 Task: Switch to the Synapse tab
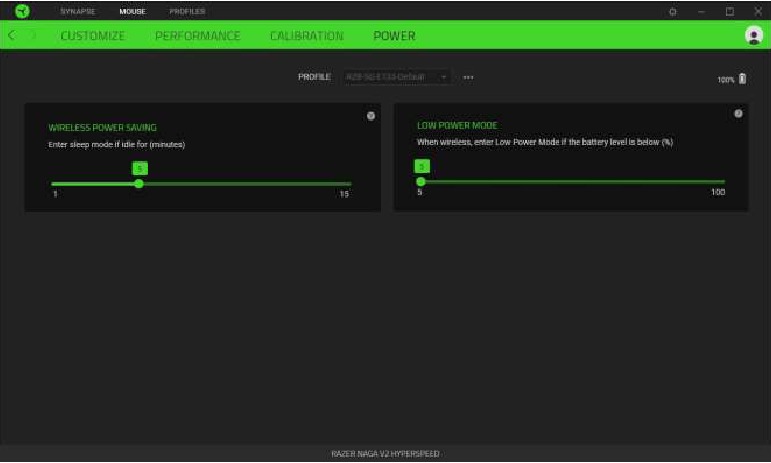coord(78,11)
